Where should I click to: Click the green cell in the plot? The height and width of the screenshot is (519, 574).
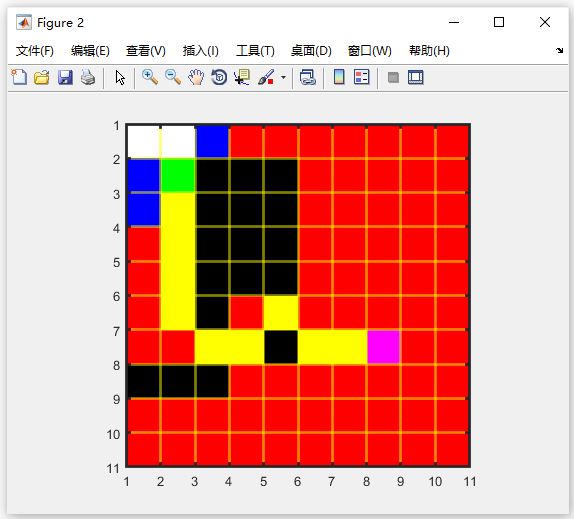178,175
